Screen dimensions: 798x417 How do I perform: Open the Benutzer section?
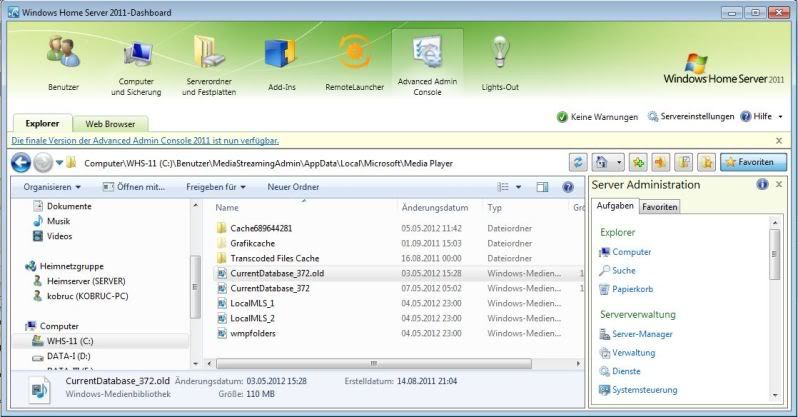(63, 63)
